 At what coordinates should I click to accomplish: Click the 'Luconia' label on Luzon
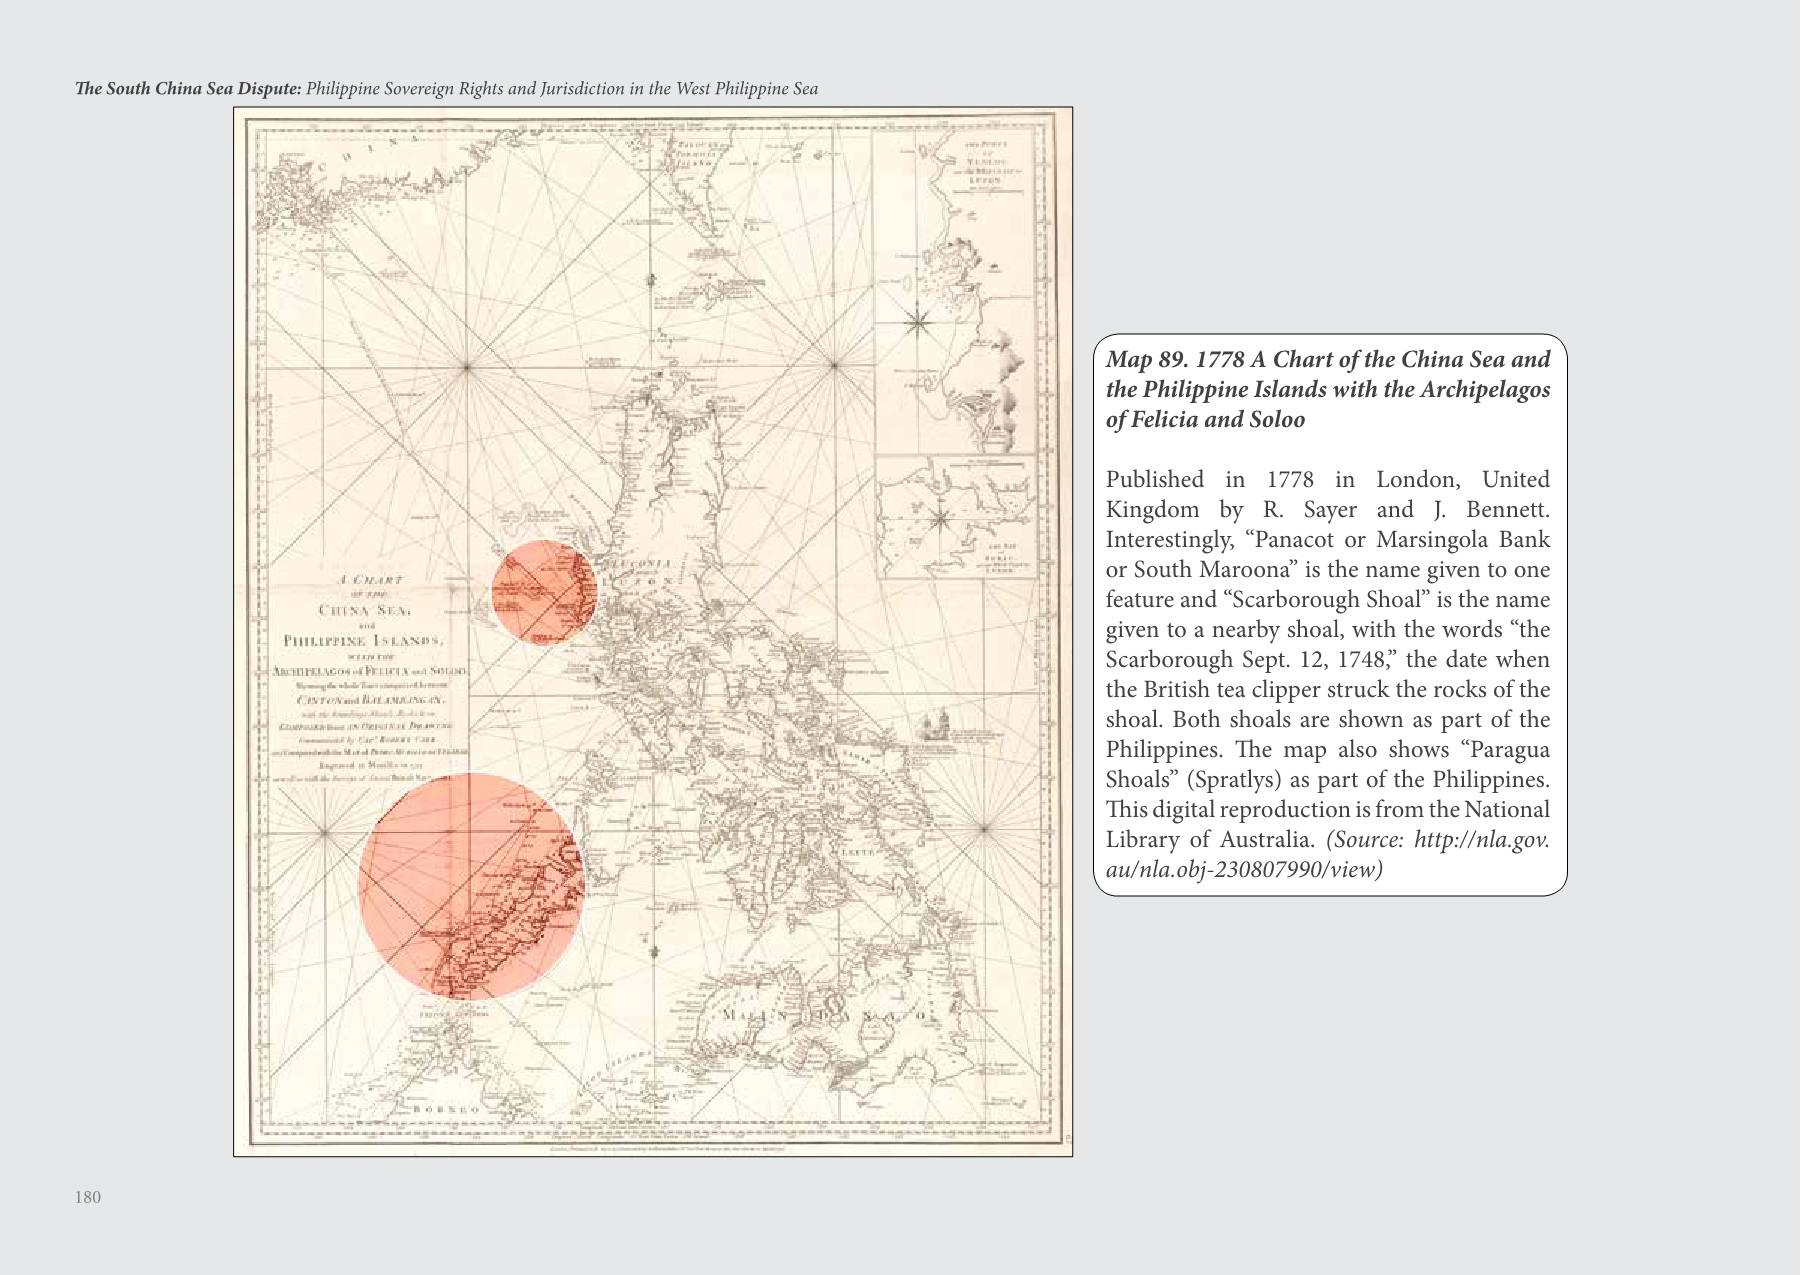point(640,564)
